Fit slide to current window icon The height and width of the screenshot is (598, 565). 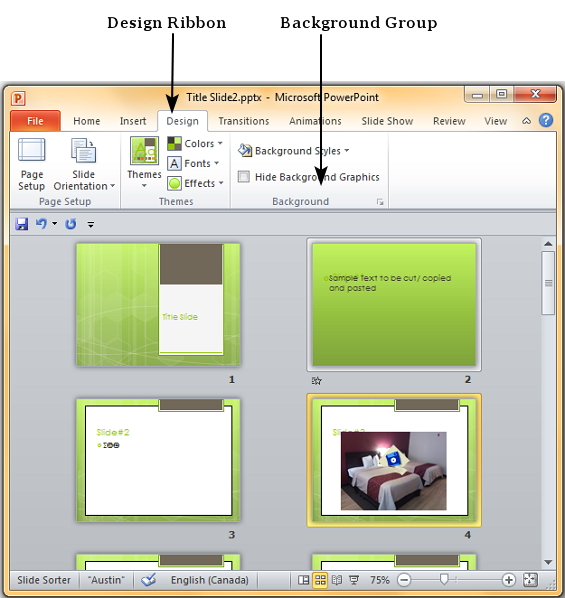(530, 580)
